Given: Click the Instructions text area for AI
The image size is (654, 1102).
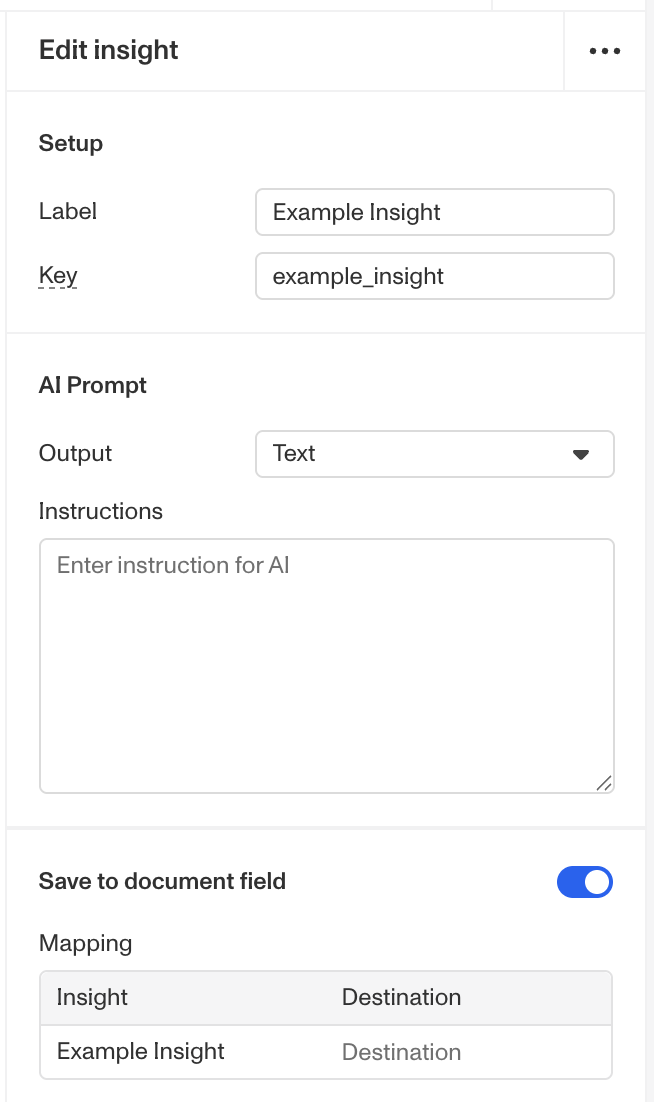Looking at the screenshot, I should (x=326, y=665).
